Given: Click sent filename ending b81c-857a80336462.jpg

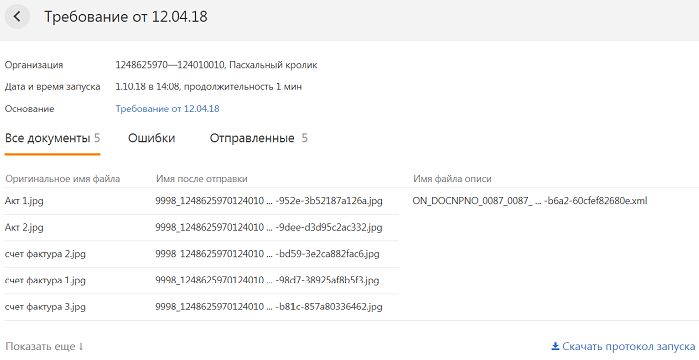Looking at the screenshot, I should pyautogui.click(x=269, y=307).
